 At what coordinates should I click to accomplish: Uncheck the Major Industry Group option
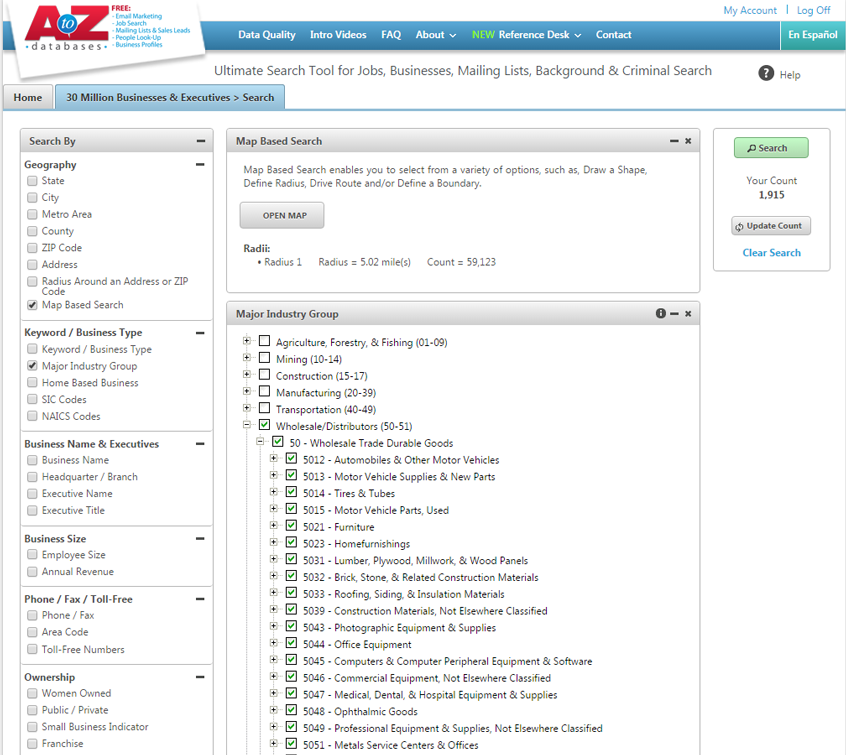pos(32,366)
